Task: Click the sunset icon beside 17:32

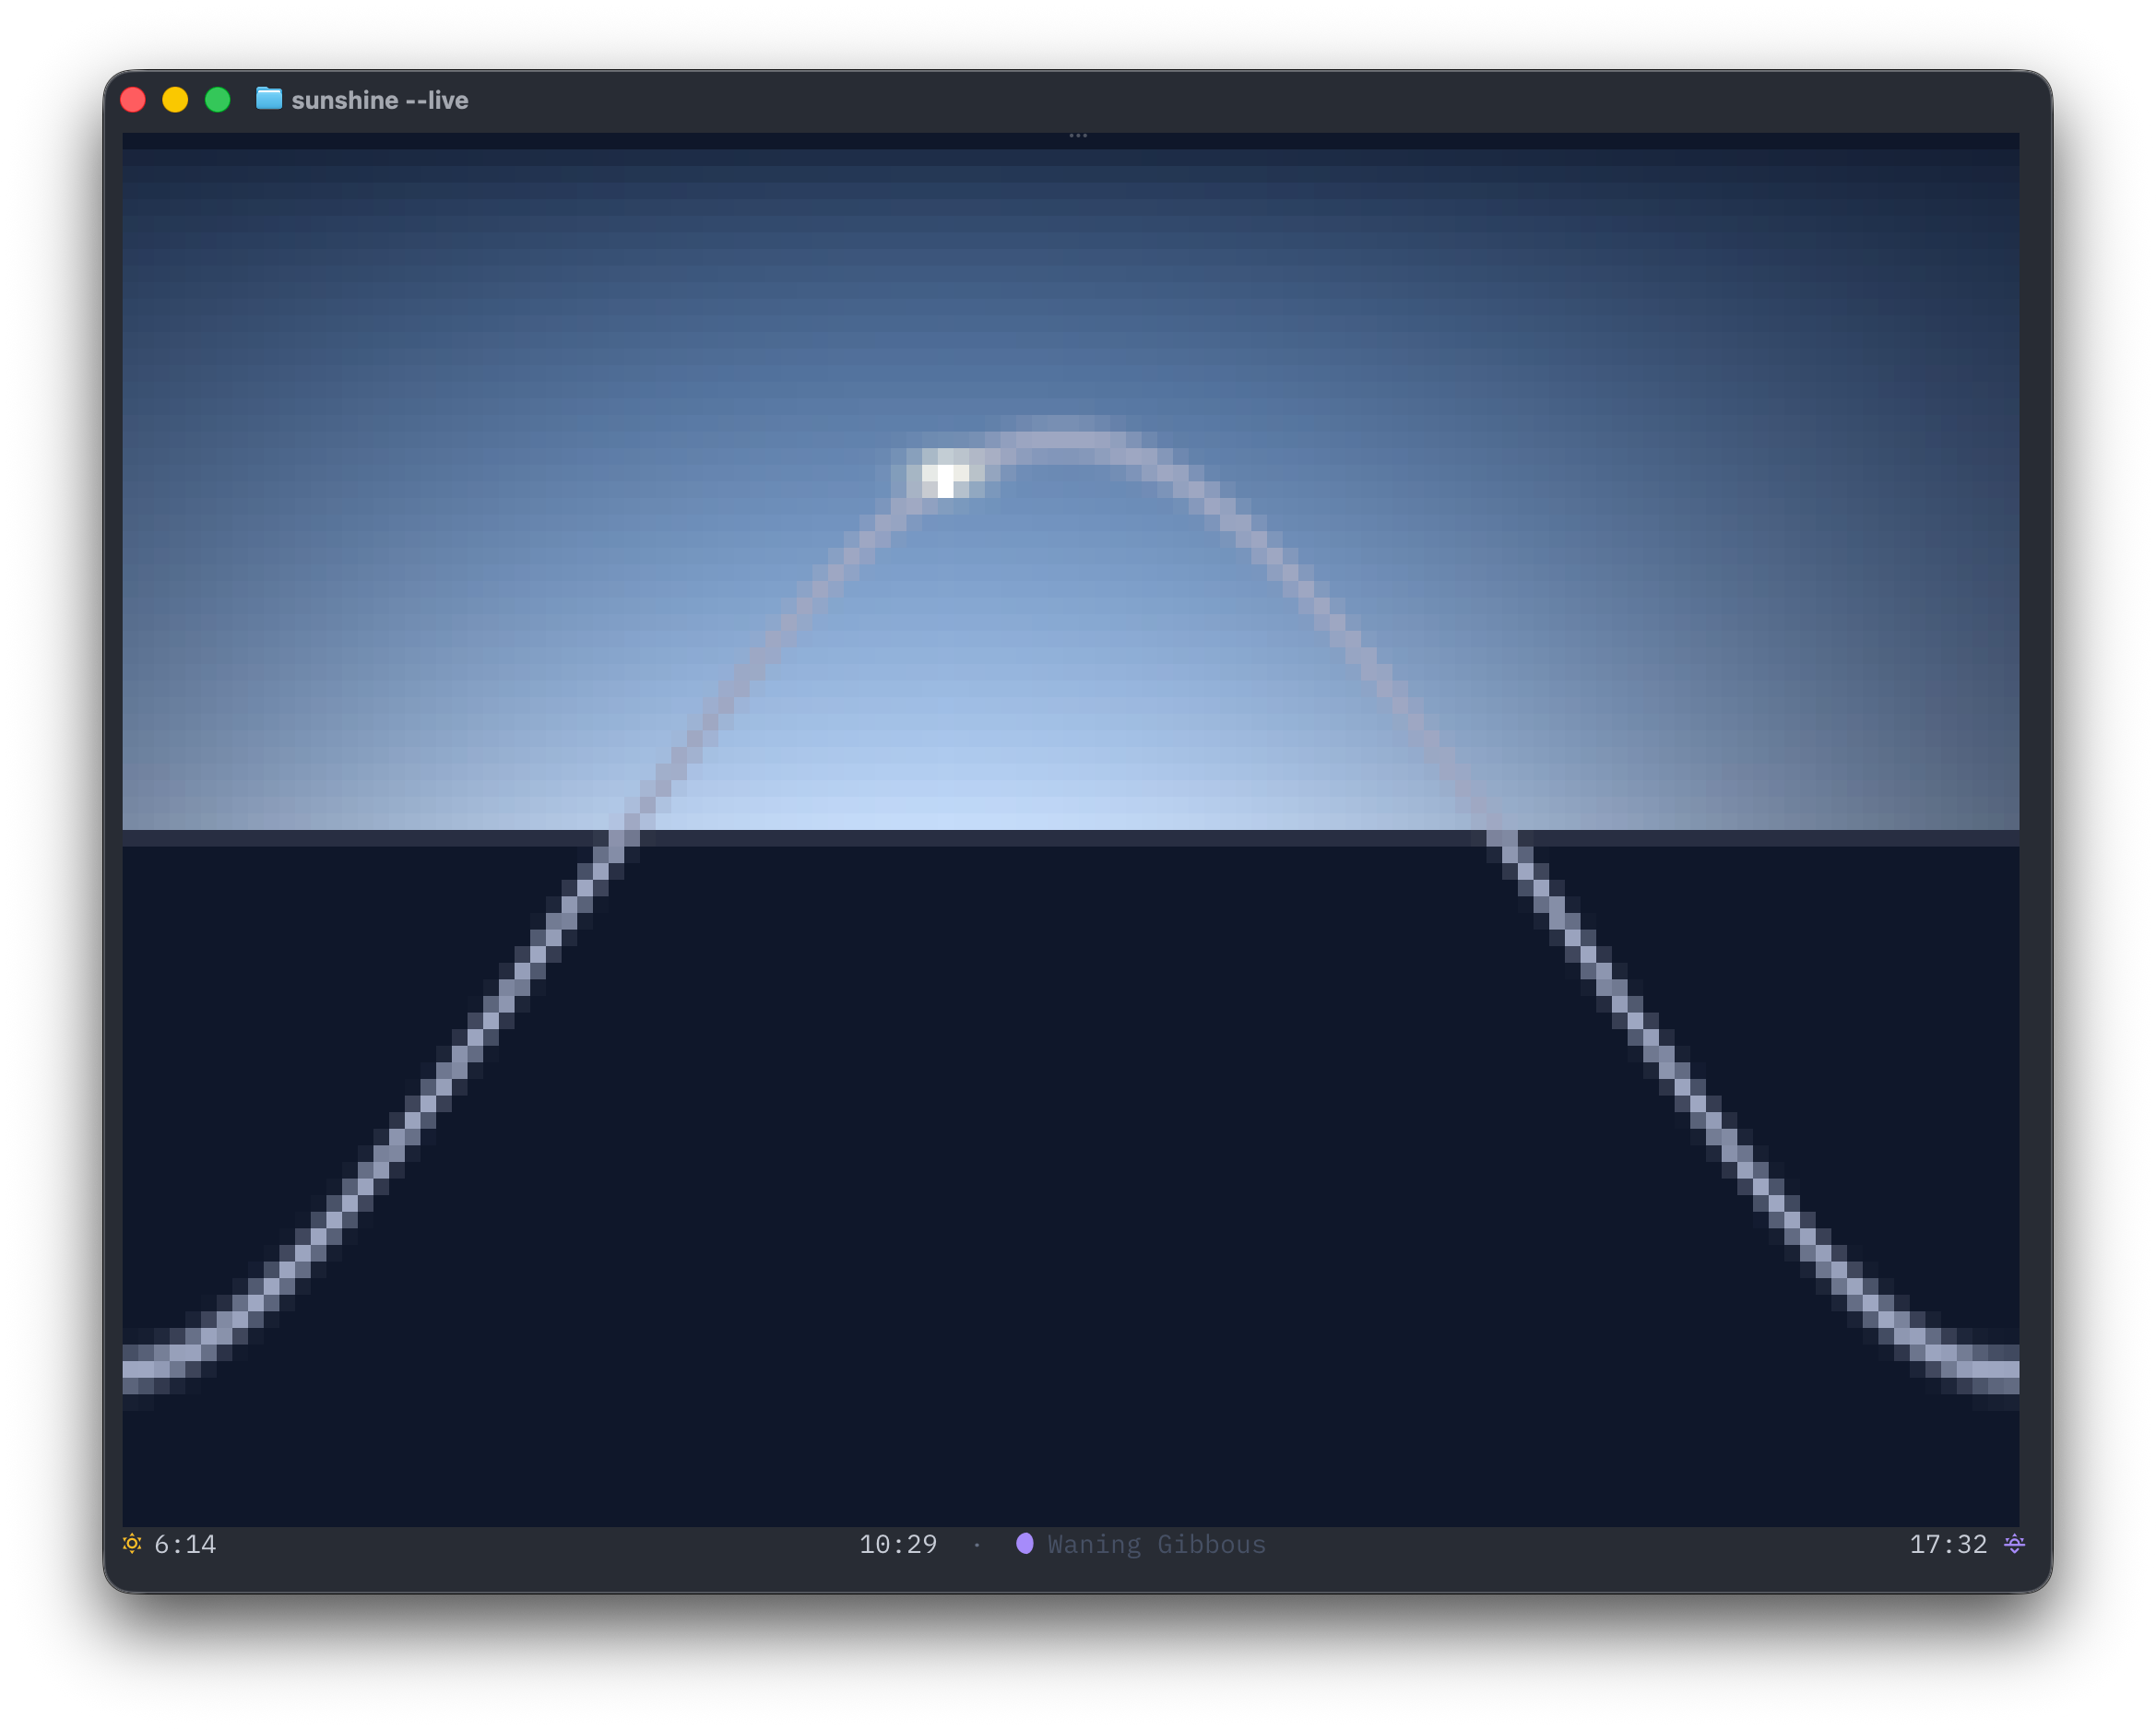Action: tap(2014, 1543)
